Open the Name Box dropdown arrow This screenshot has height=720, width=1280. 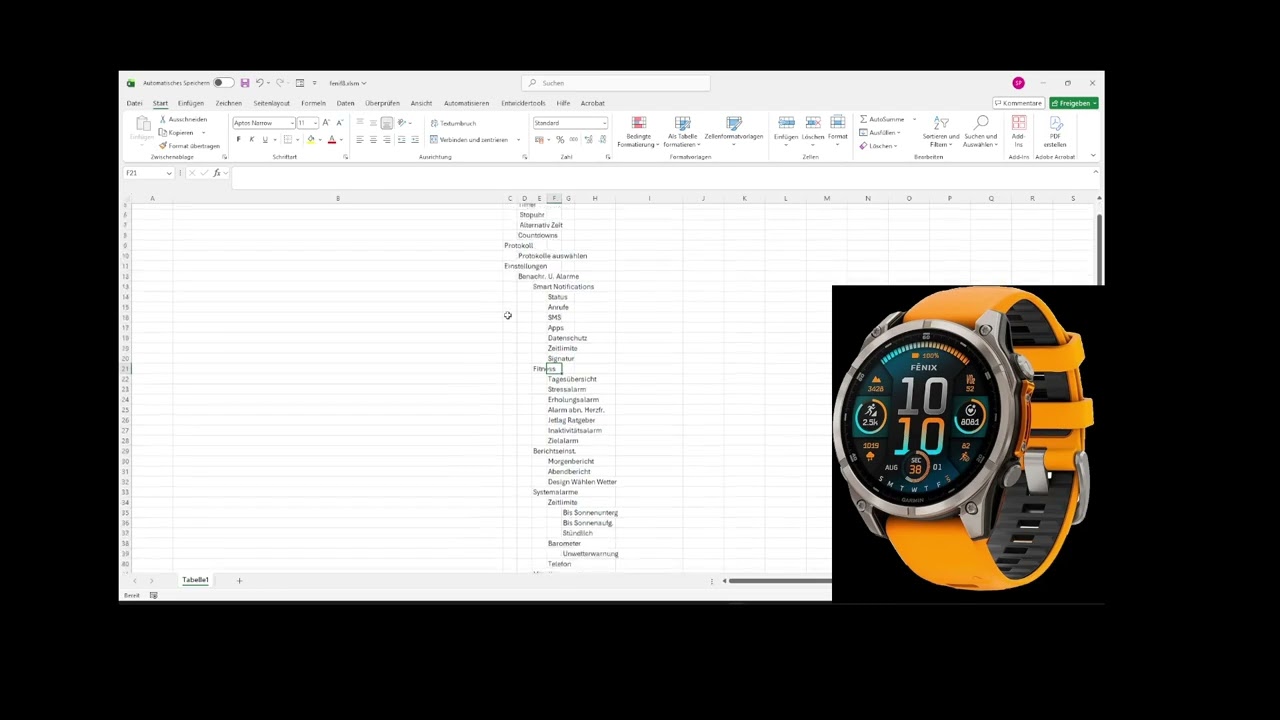pyautogui.click(x=169, y=173)
